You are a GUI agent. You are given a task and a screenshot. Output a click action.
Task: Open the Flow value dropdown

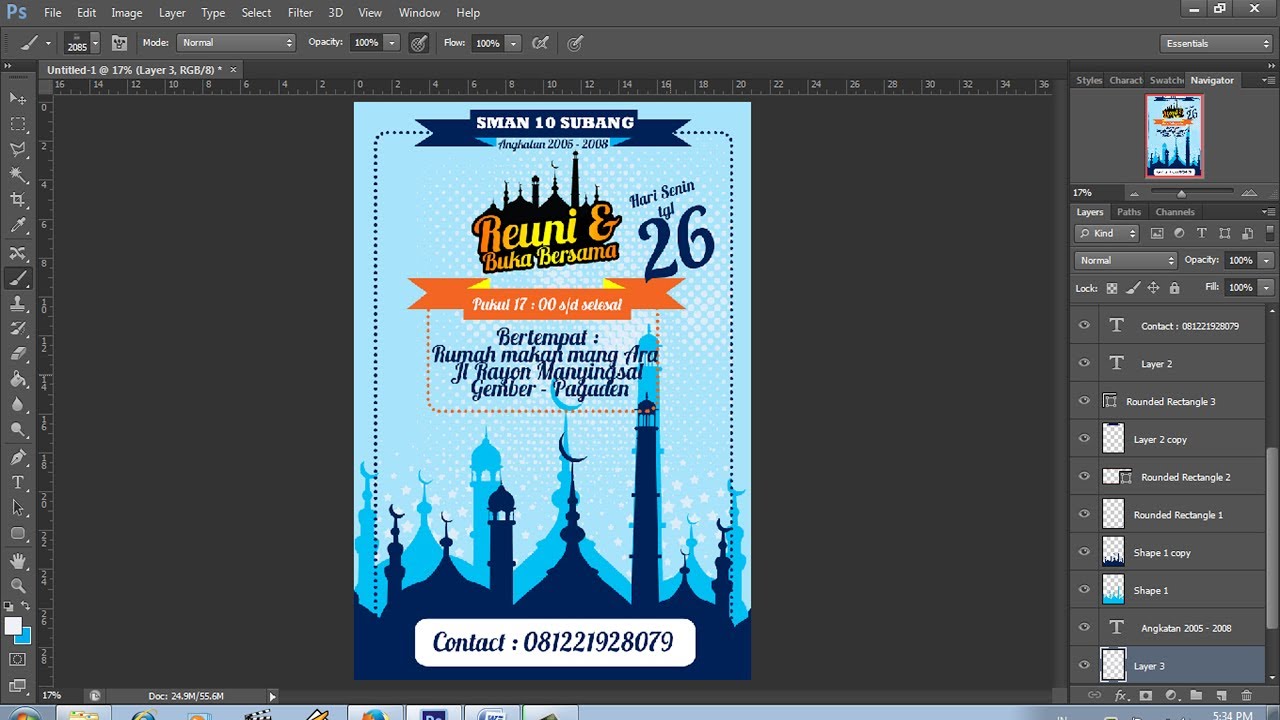coord(513,43)
